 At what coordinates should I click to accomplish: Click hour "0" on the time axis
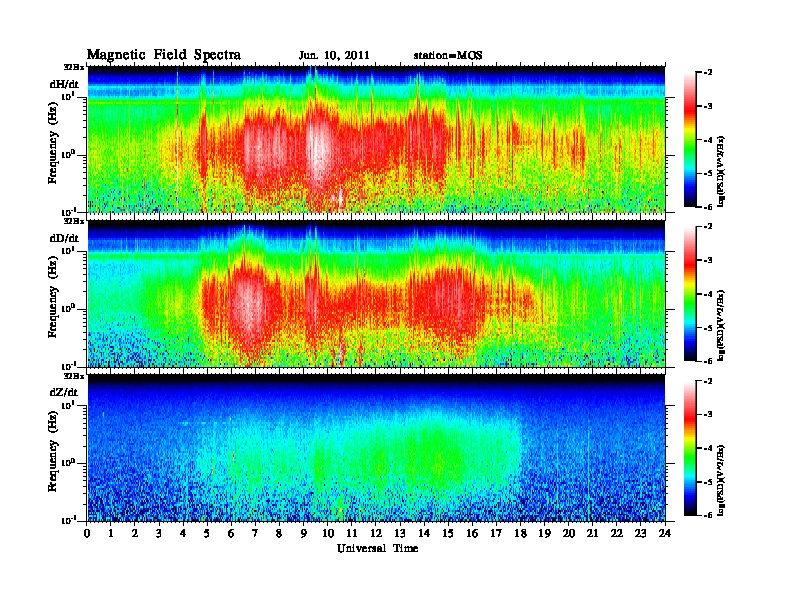click(x=87, y=533)
